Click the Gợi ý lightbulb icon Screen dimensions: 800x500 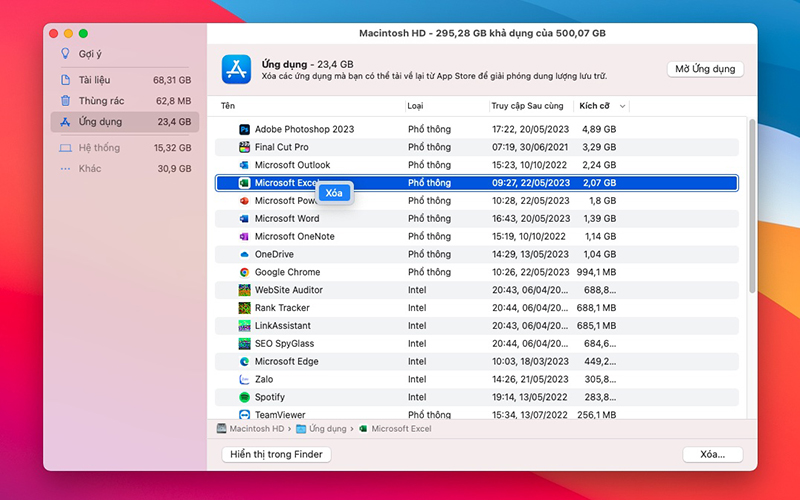click(x=65, y=53)
